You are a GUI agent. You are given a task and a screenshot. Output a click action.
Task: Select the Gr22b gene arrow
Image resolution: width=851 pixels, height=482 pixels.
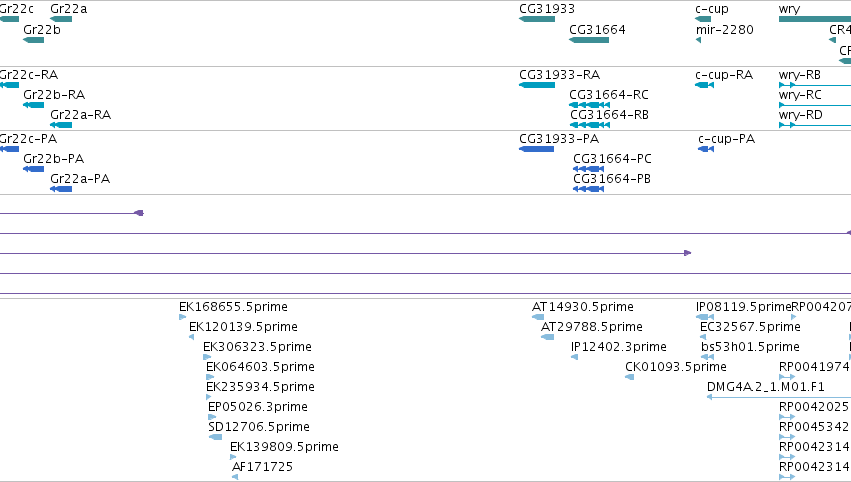coord(33,40)
